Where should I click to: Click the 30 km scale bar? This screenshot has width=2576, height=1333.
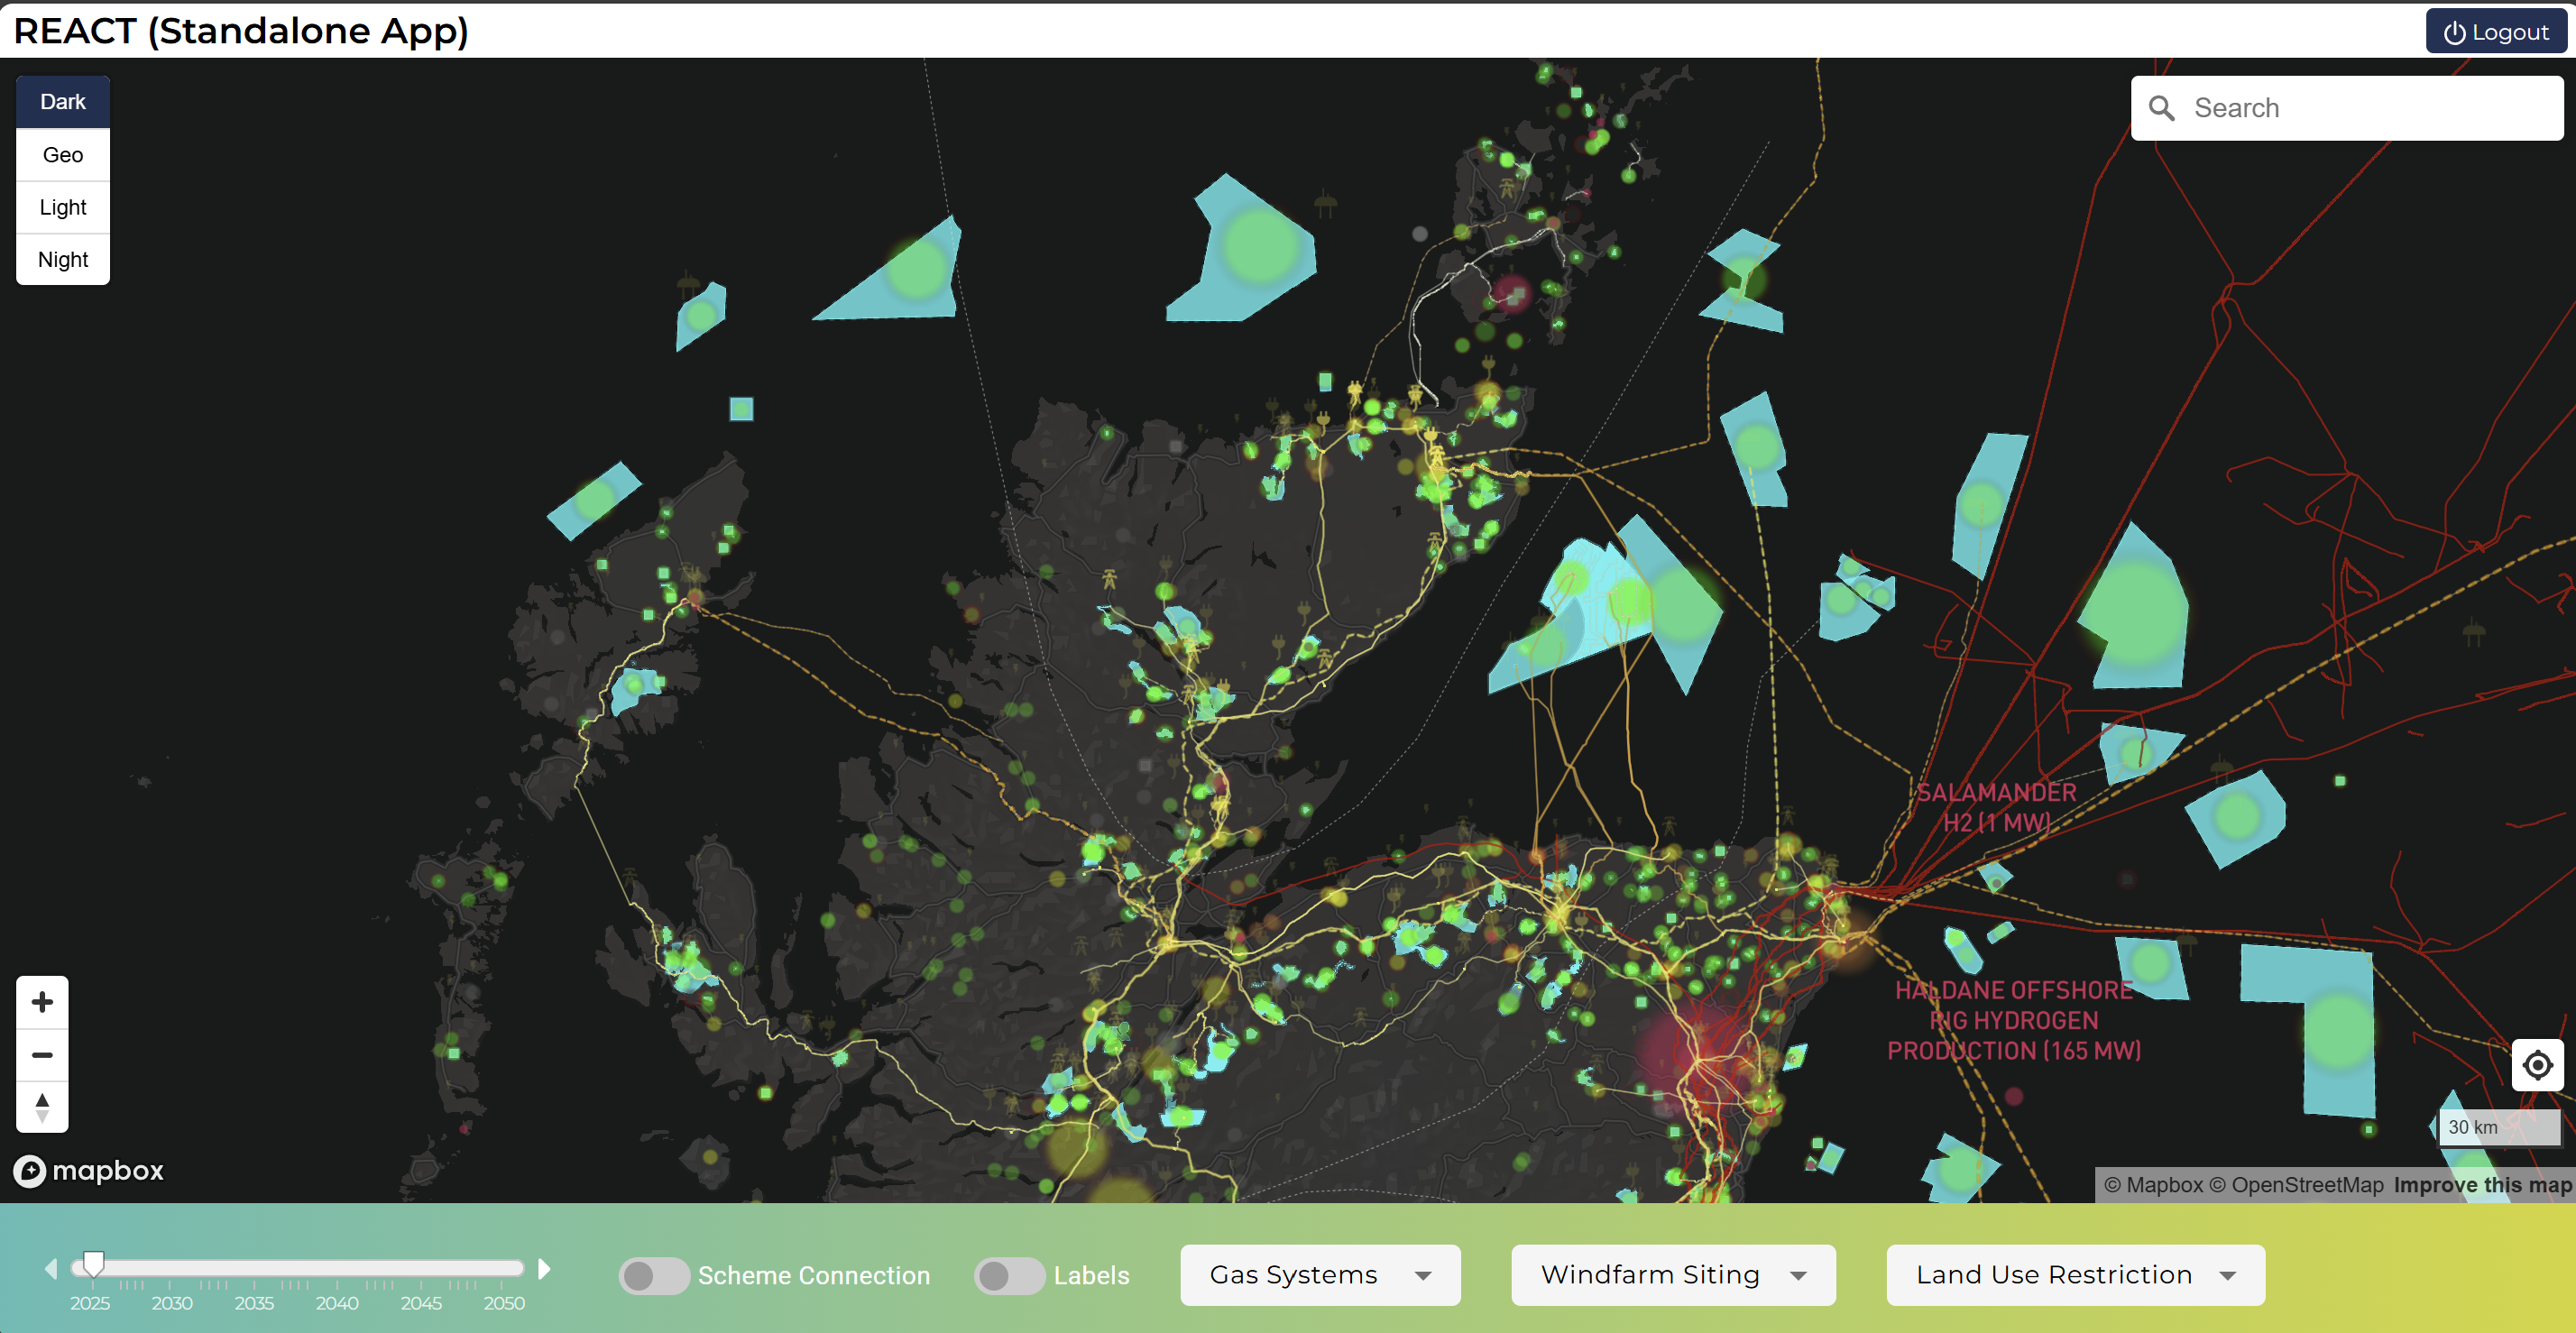tap(2499, 1127)
